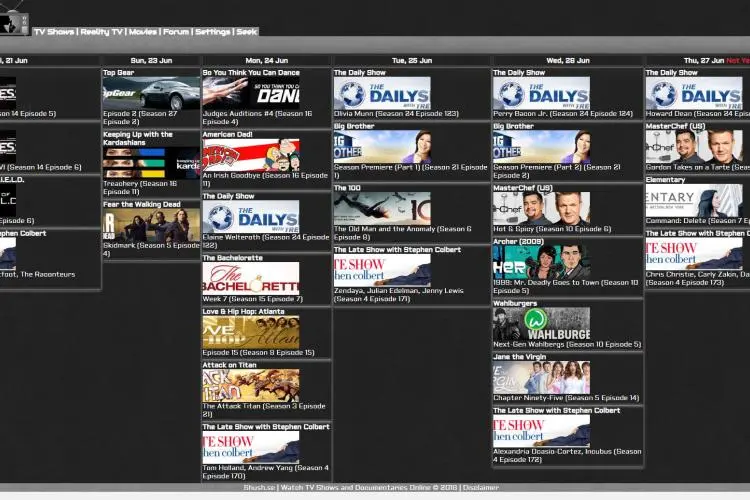Click 'Treachery (Season 16 Episode 11)' text
This screenshot has height=500, width=750.
(x=140, y=188)
